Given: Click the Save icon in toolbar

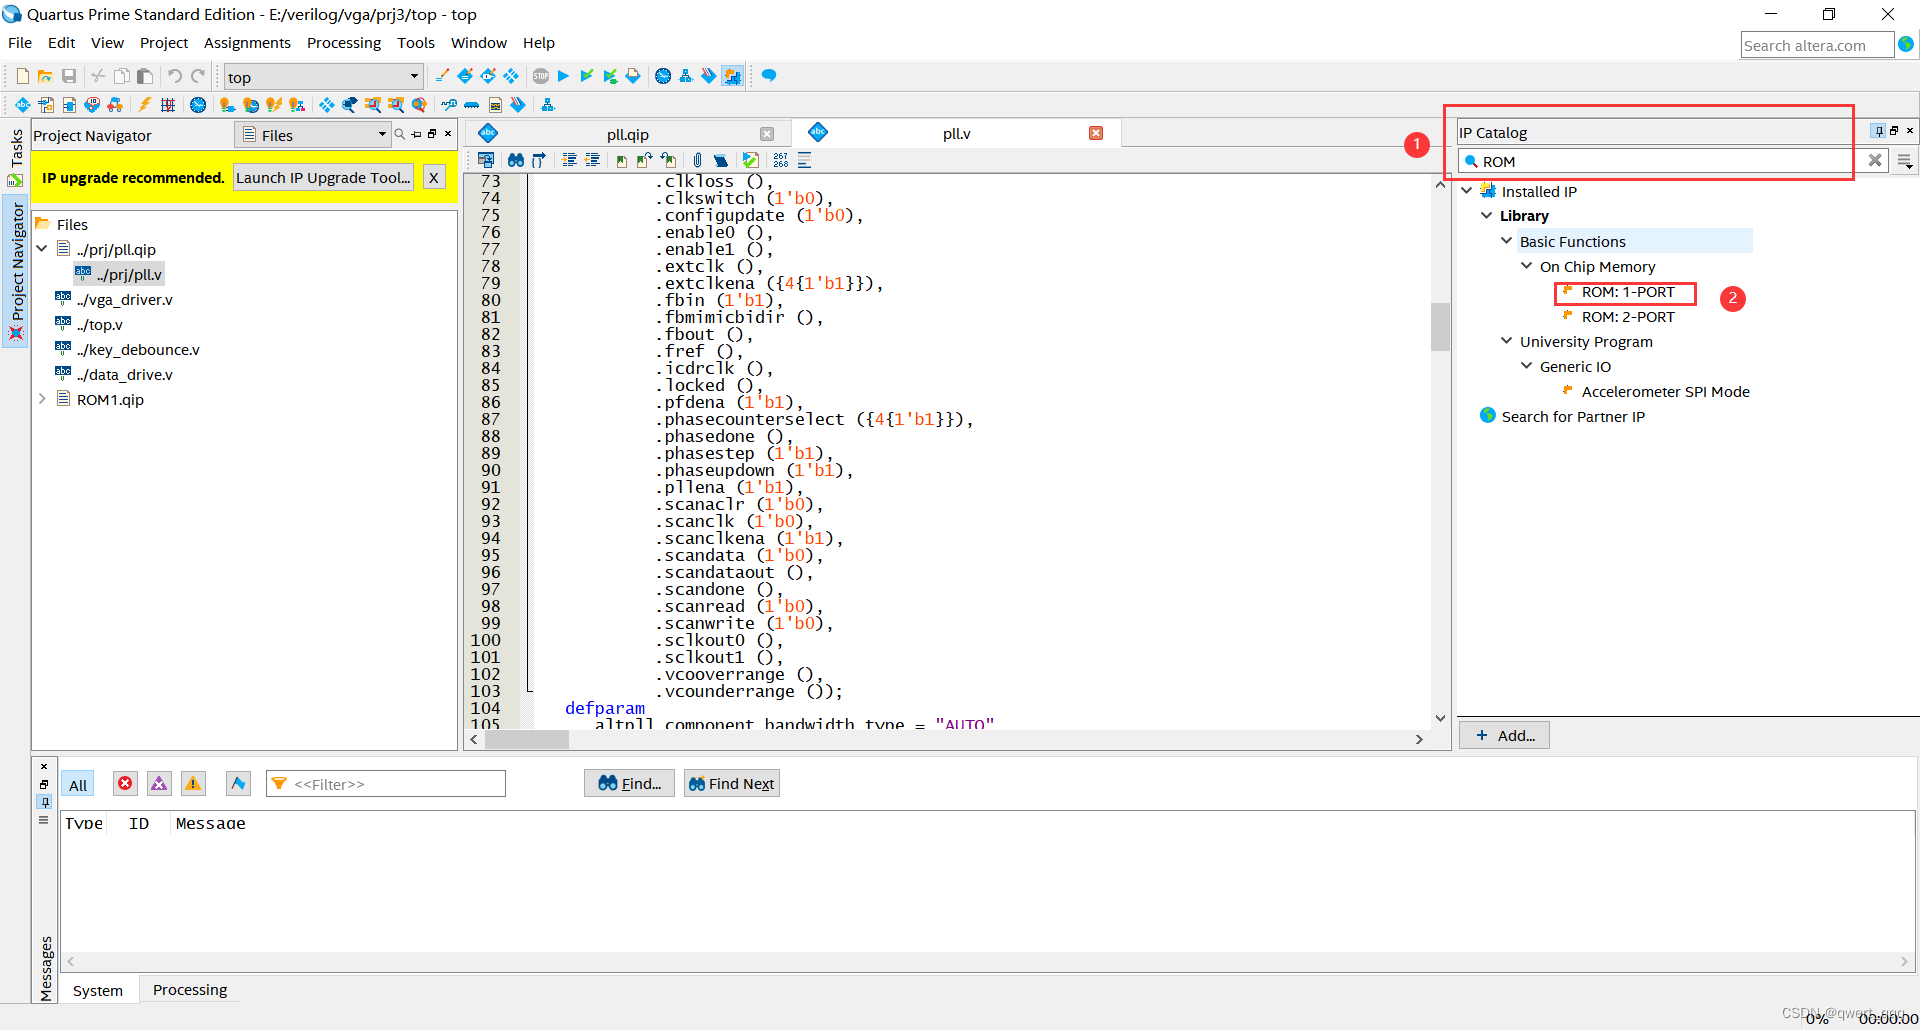Looking at the screenshot, I should 69,76.
